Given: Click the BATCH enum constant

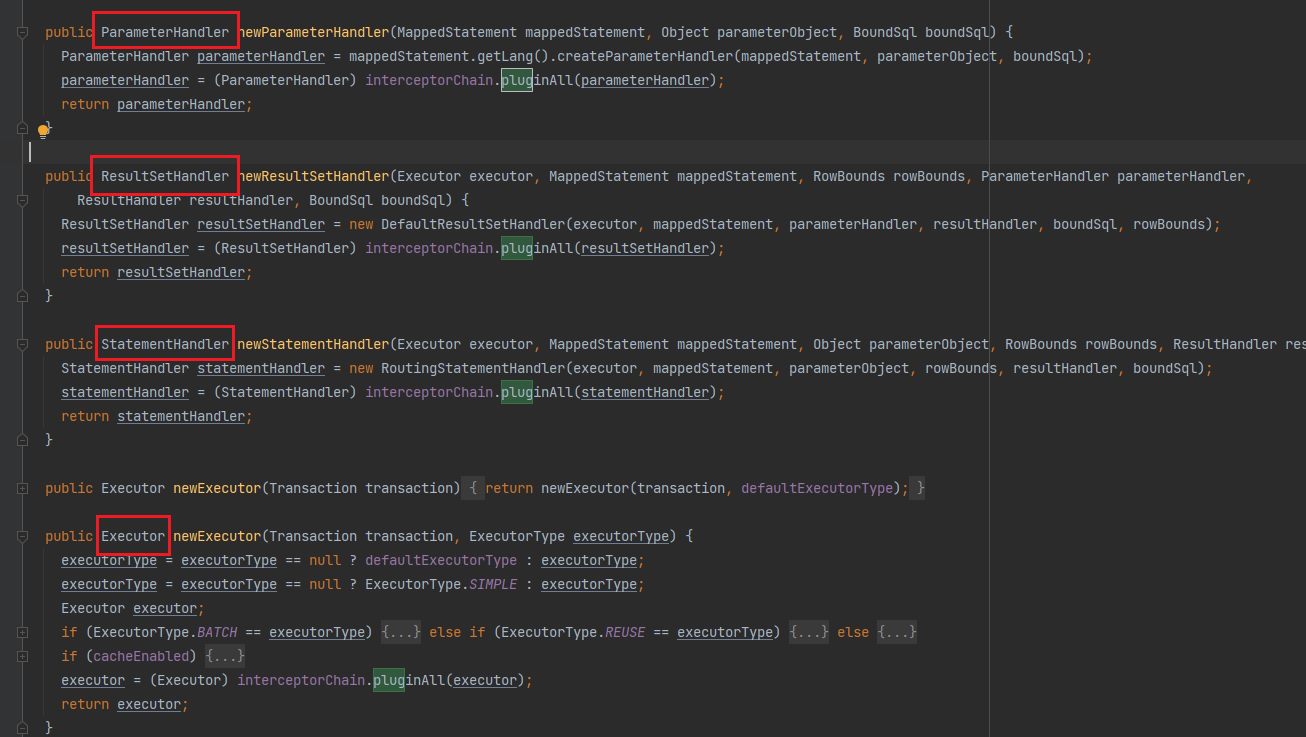Looking at the screenshot, I should 217,632.
